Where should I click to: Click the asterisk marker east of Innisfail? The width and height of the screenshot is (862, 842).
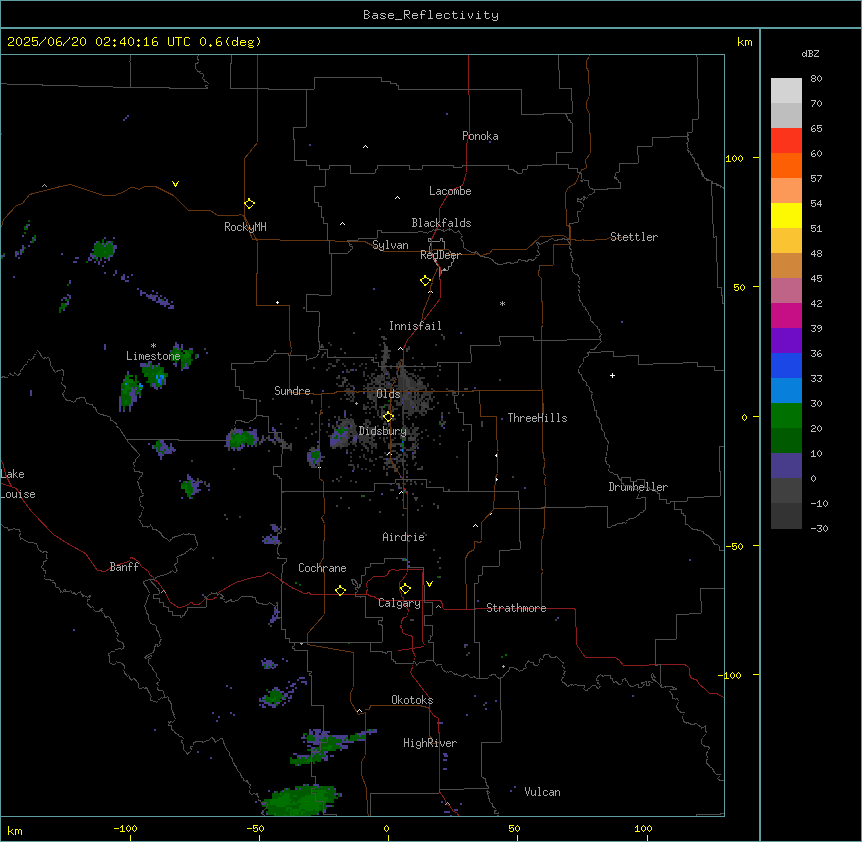(502, 303)
